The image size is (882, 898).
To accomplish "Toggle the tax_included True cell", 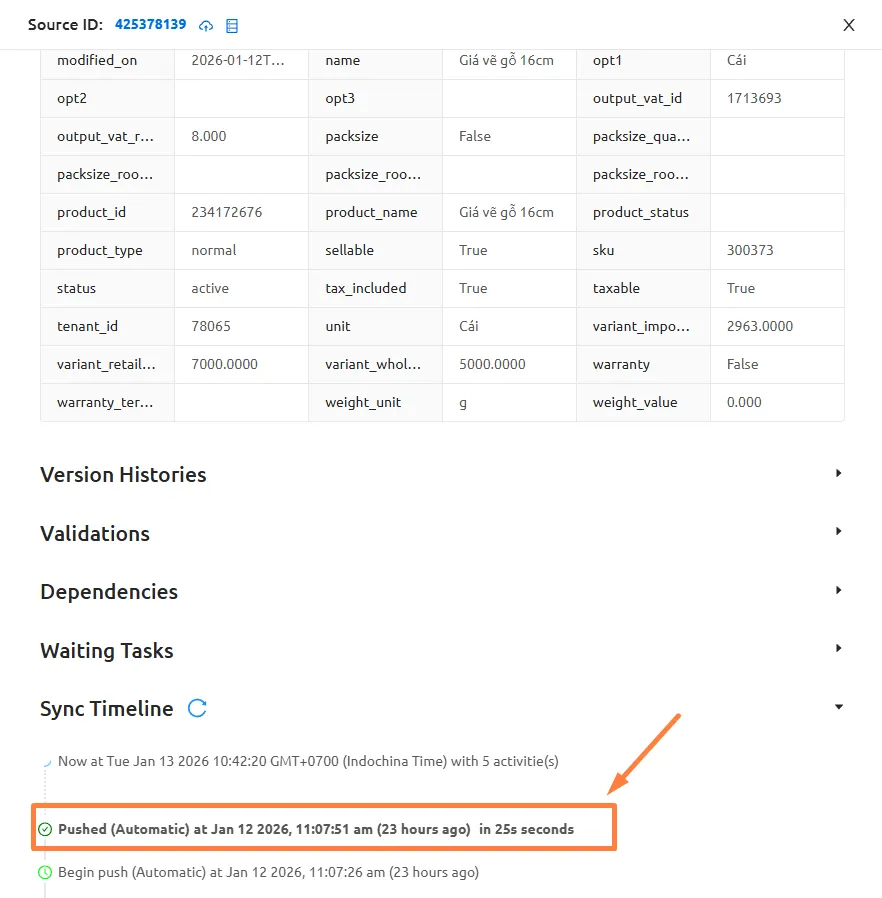I will click(472, 288).
